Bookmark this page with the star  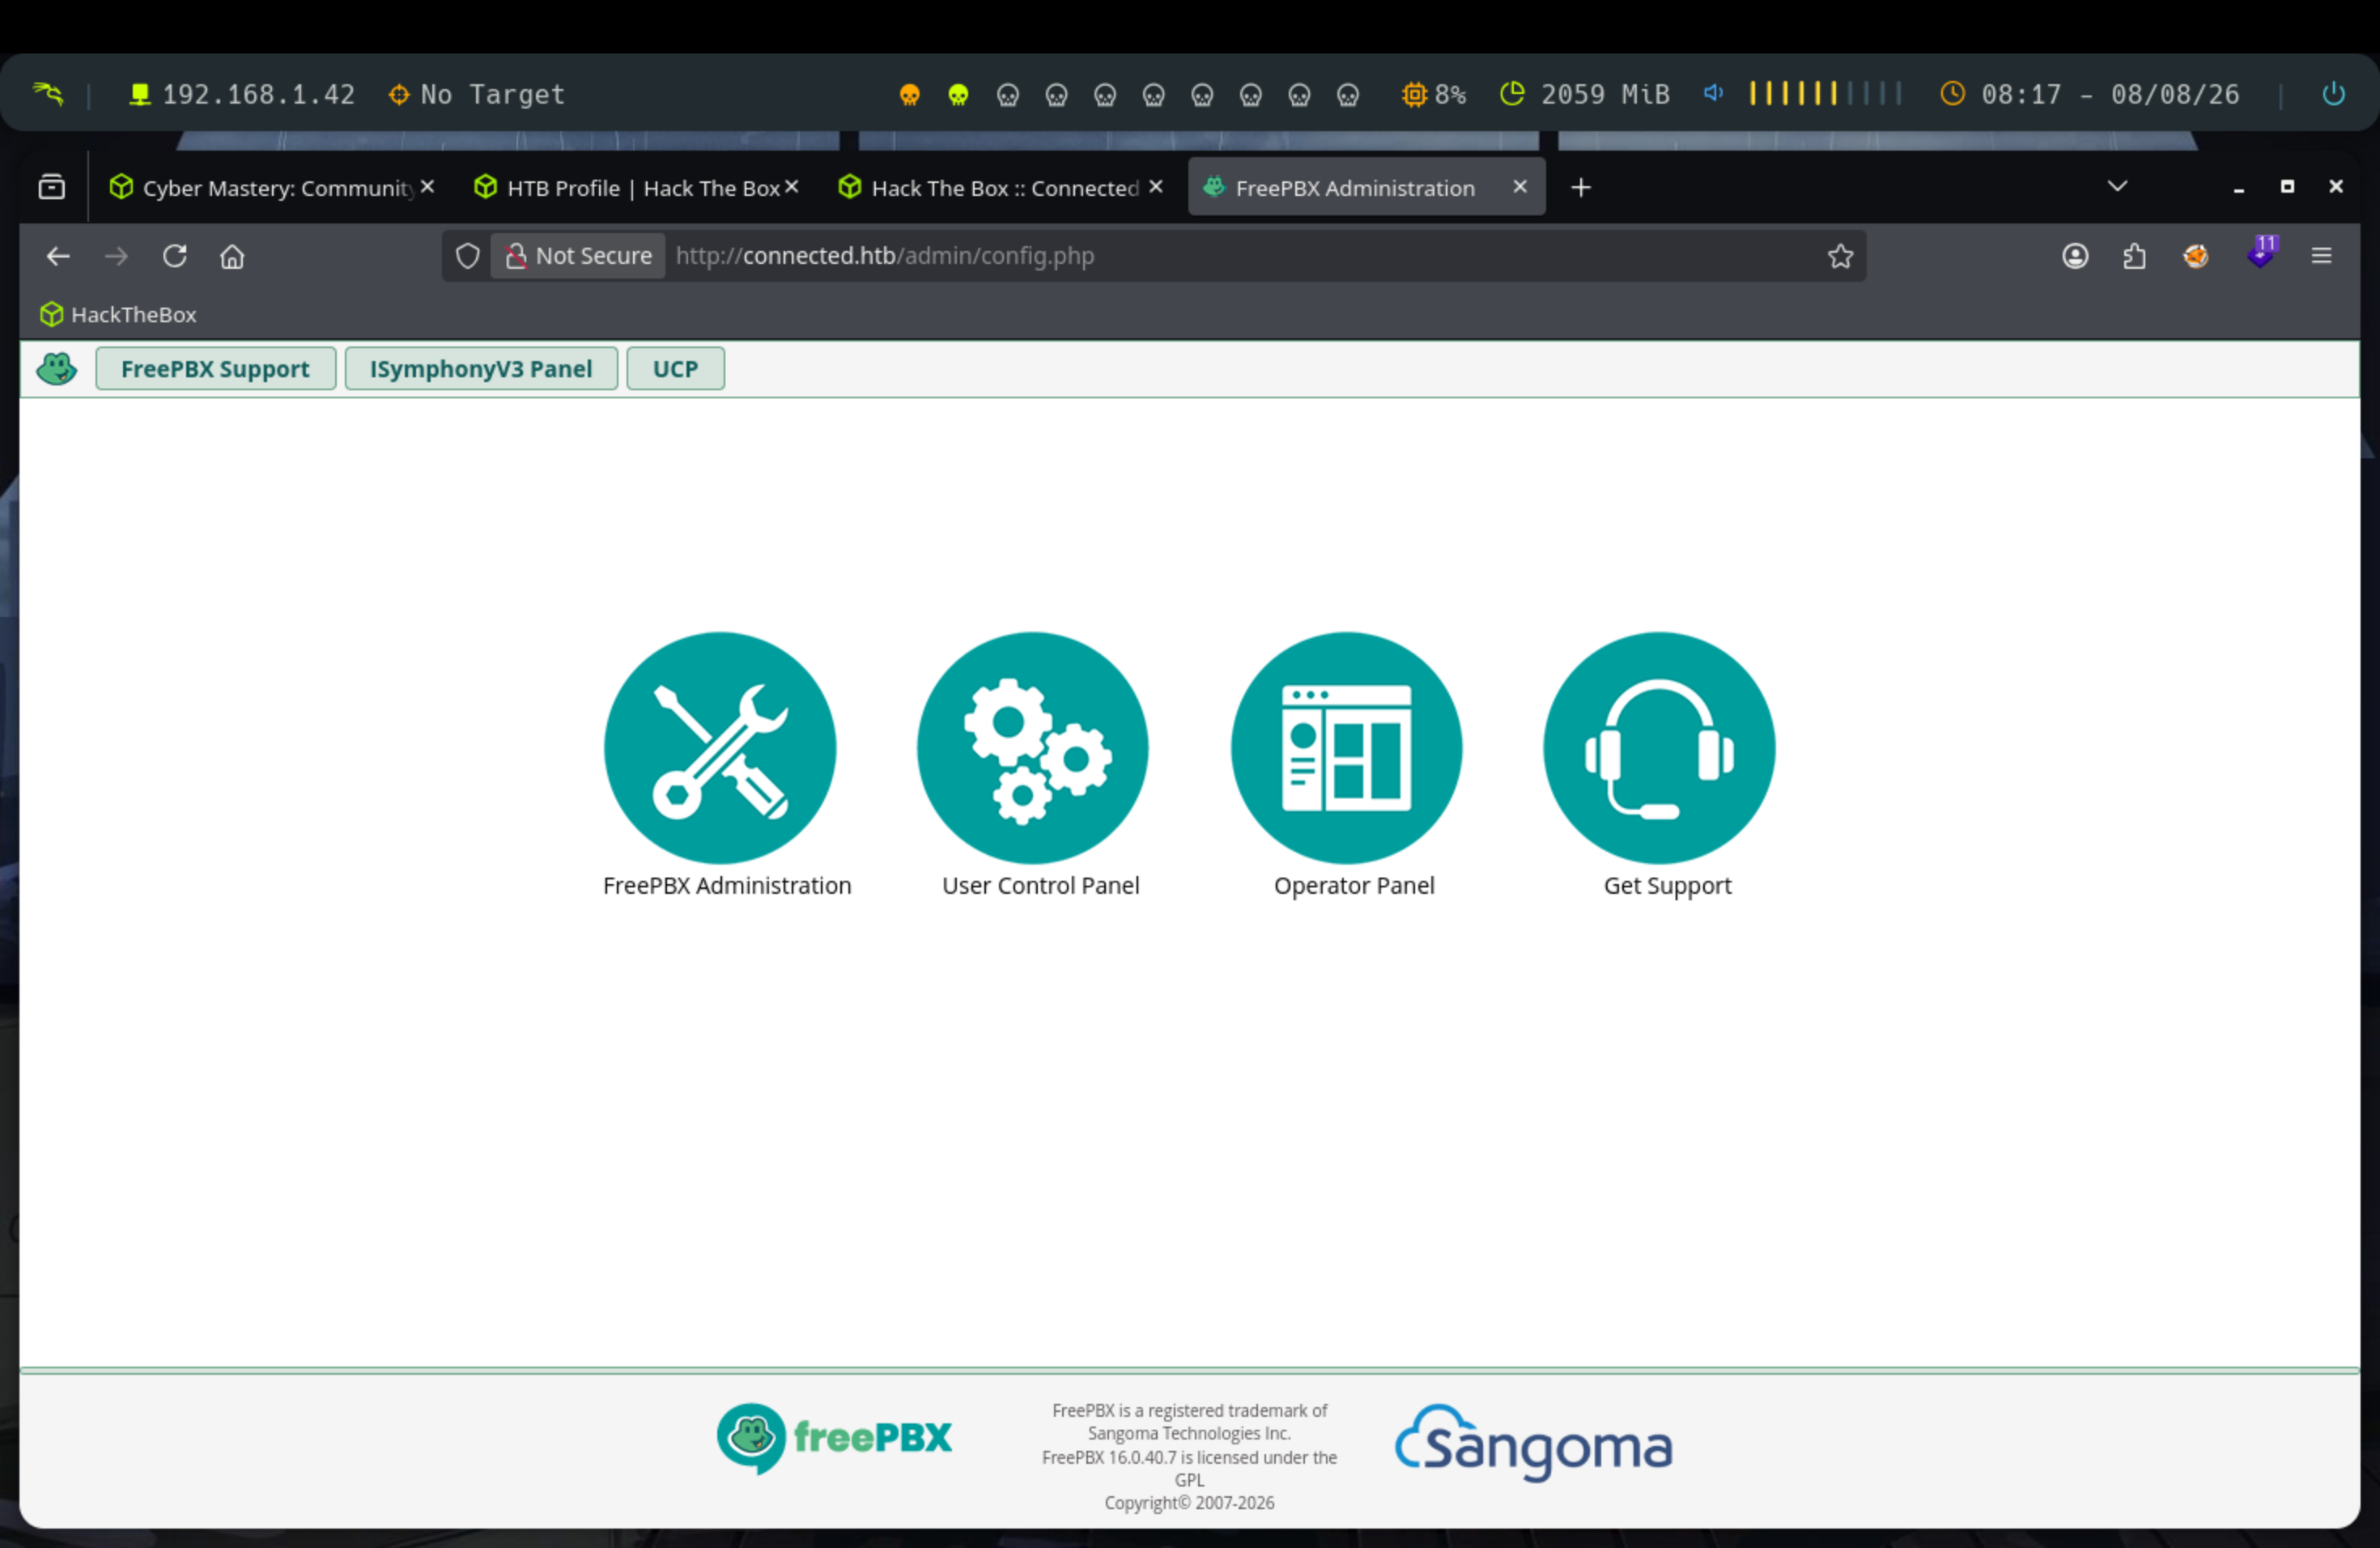point(1840,256)
